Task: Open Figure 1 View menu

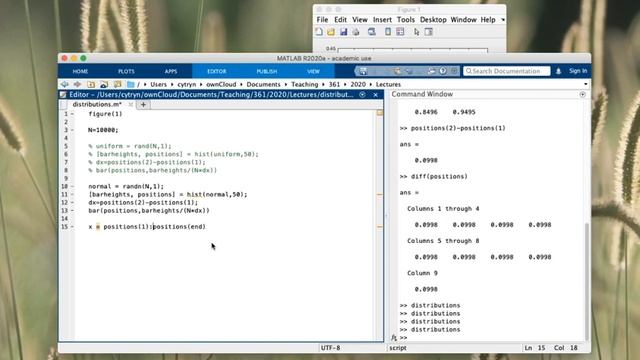Action: pos(360,20)
